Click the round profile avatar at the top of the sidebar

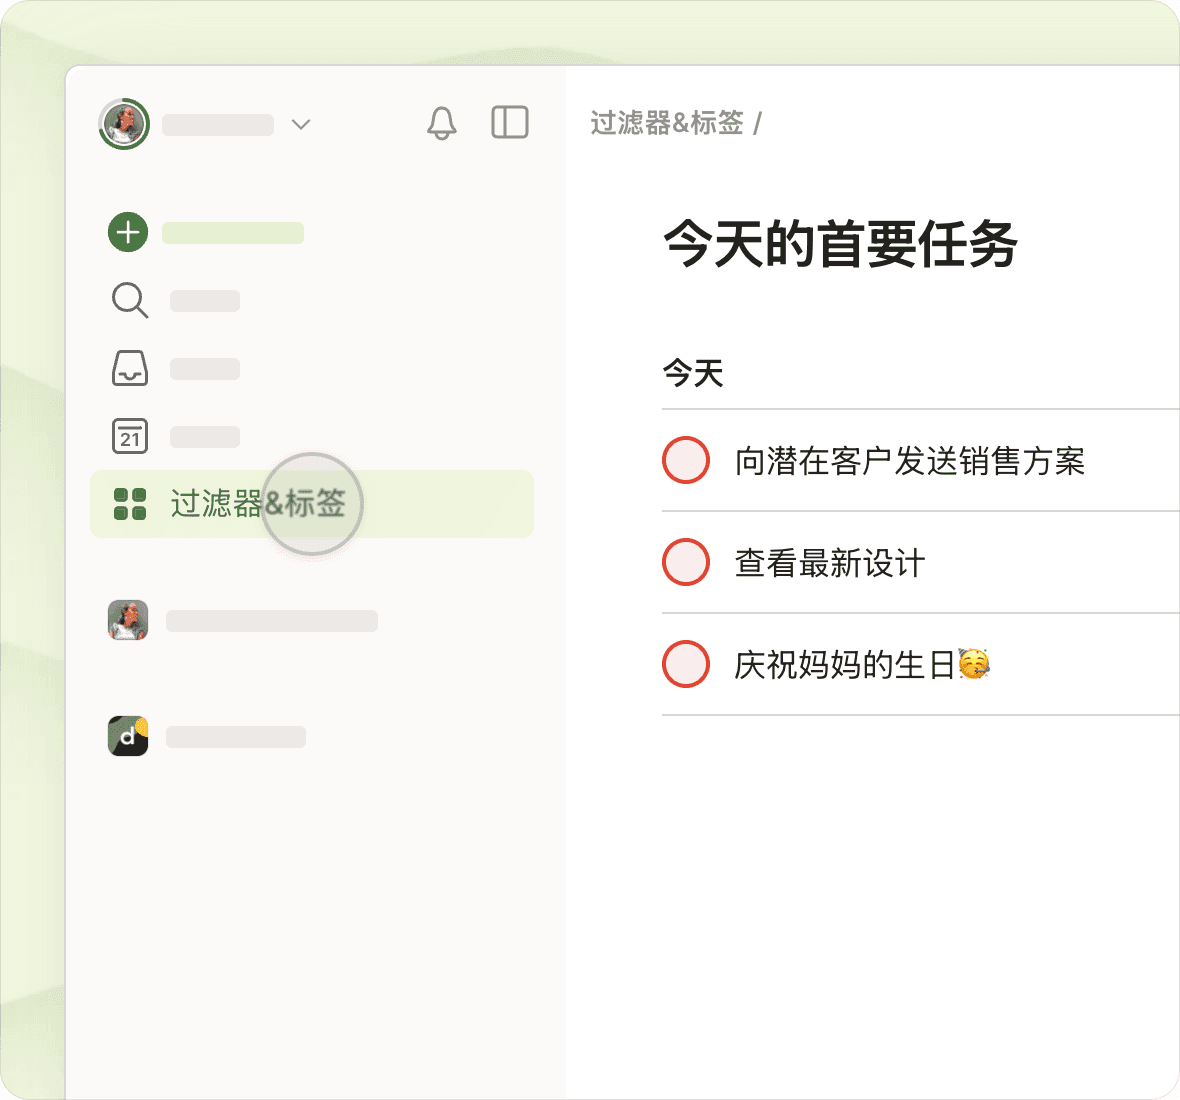(x=124, y=124)
